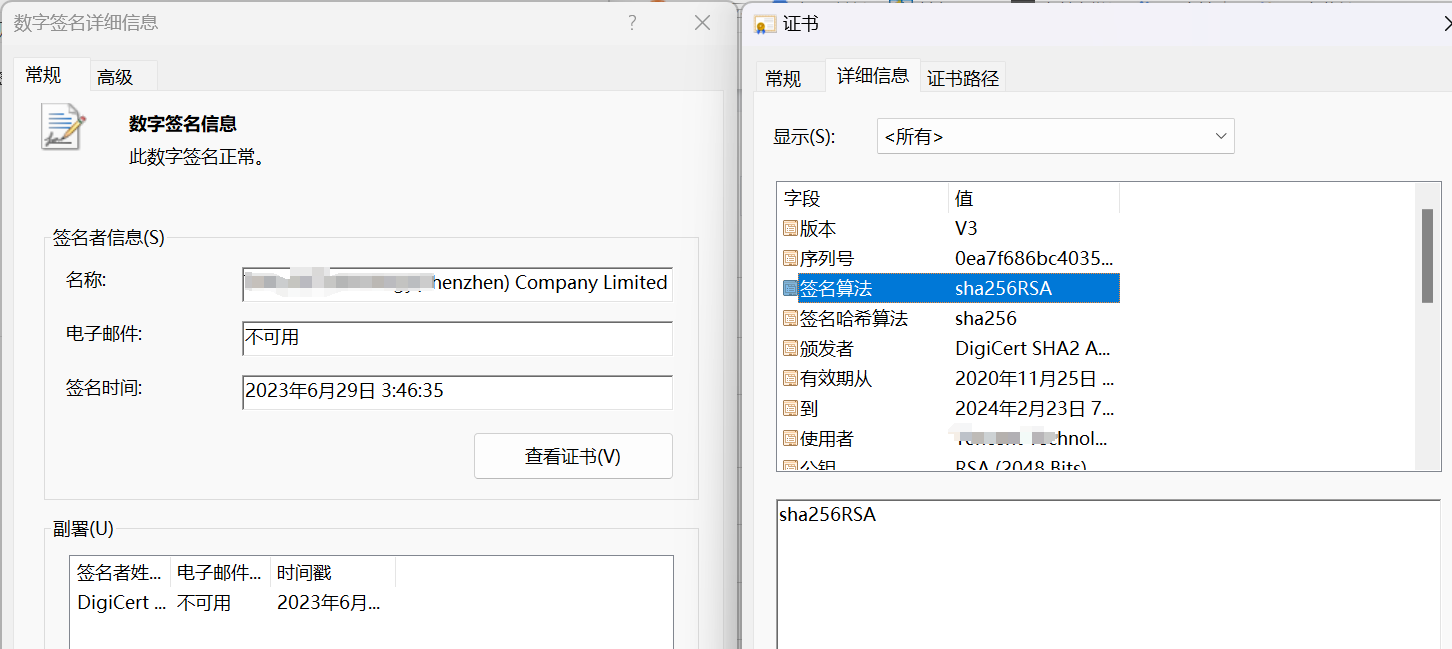Click the 值 column header
This screenshot has height=649, width=1452.
[x=1034, y=198]
